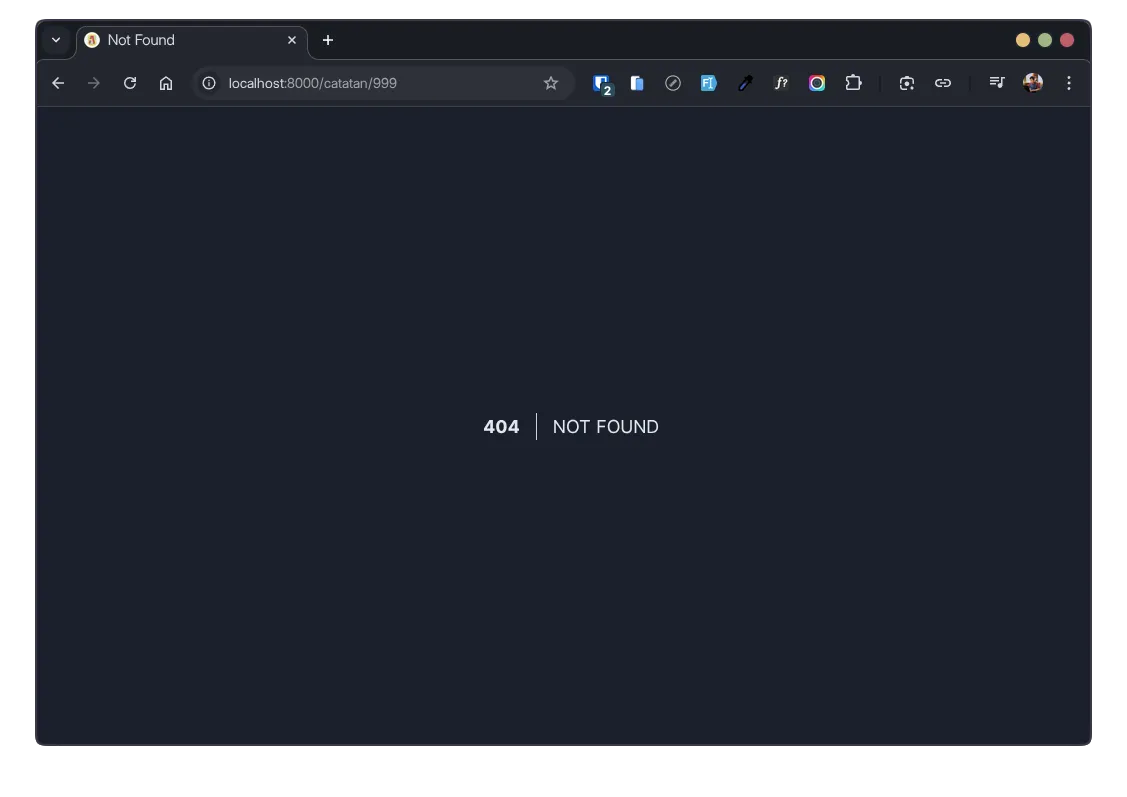
Task: Click inside the address bar
Action: (x=350, y=83)
